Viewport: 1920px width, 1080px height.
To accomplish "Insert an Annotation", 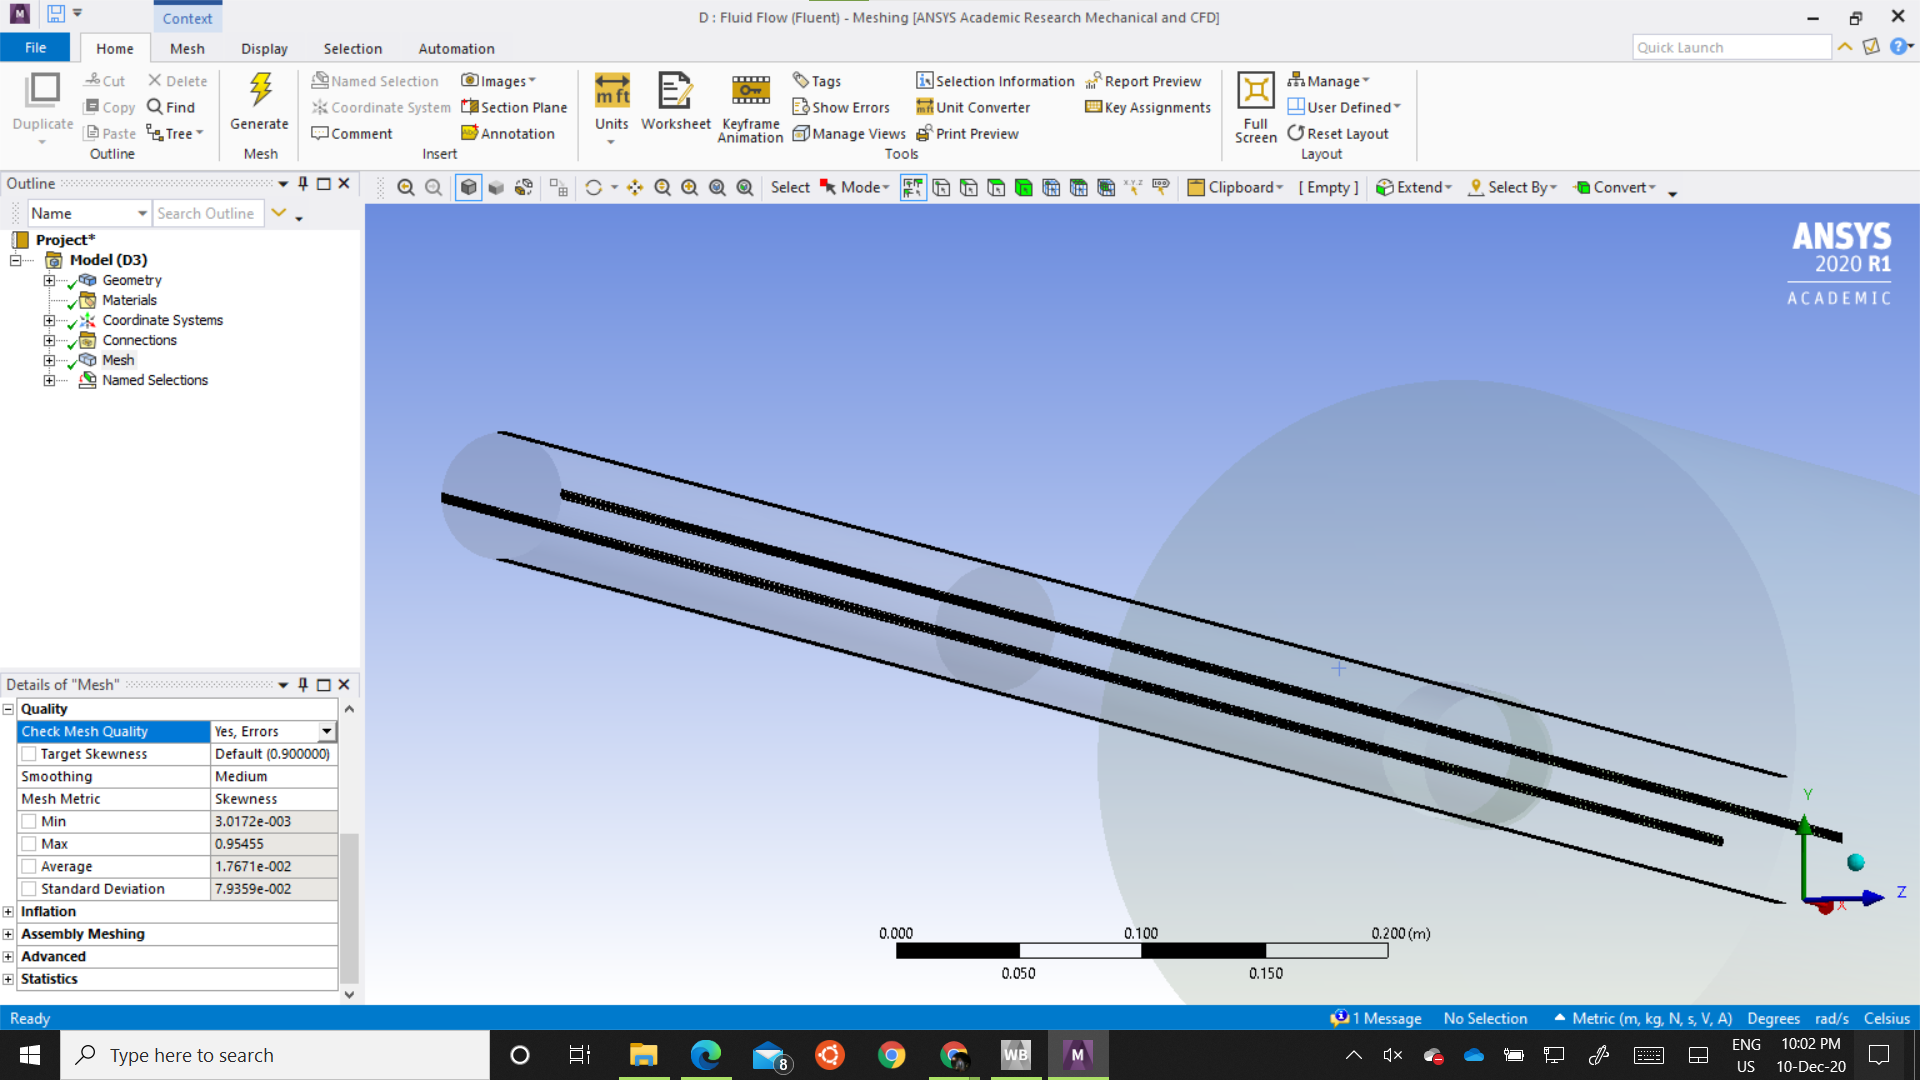I will click(508, 133).
